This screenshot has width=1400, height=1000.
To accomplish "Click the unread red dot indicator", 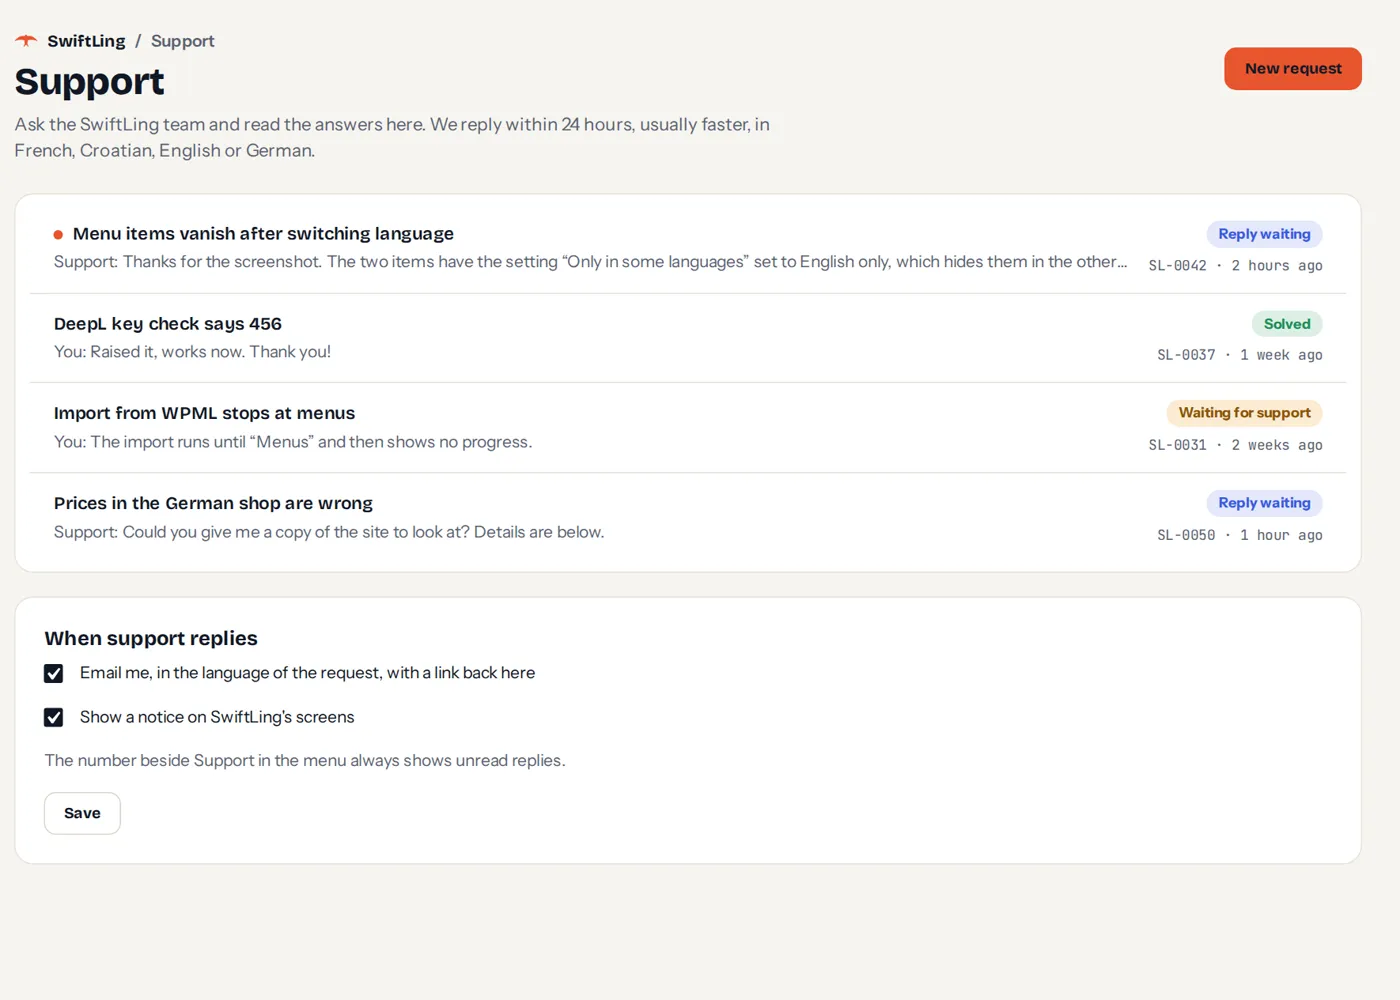I will (x=58, y=235).
